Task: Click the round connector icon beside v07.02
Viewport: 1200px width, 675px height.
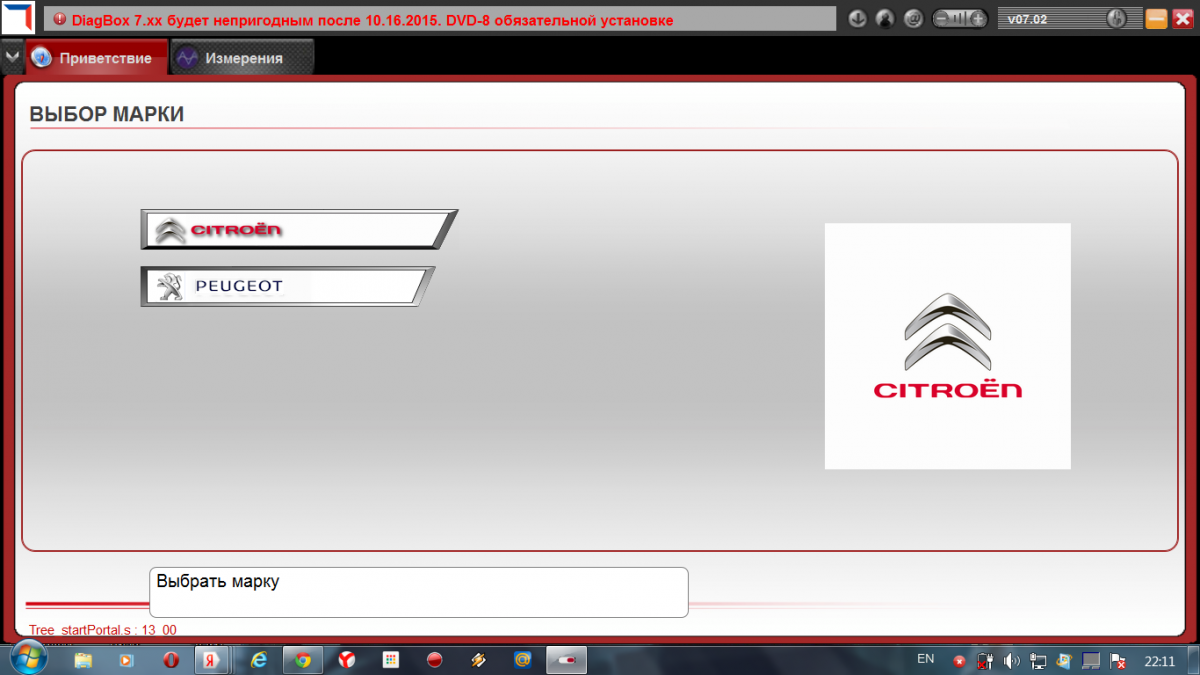Action: click(x=1117, y=18)
